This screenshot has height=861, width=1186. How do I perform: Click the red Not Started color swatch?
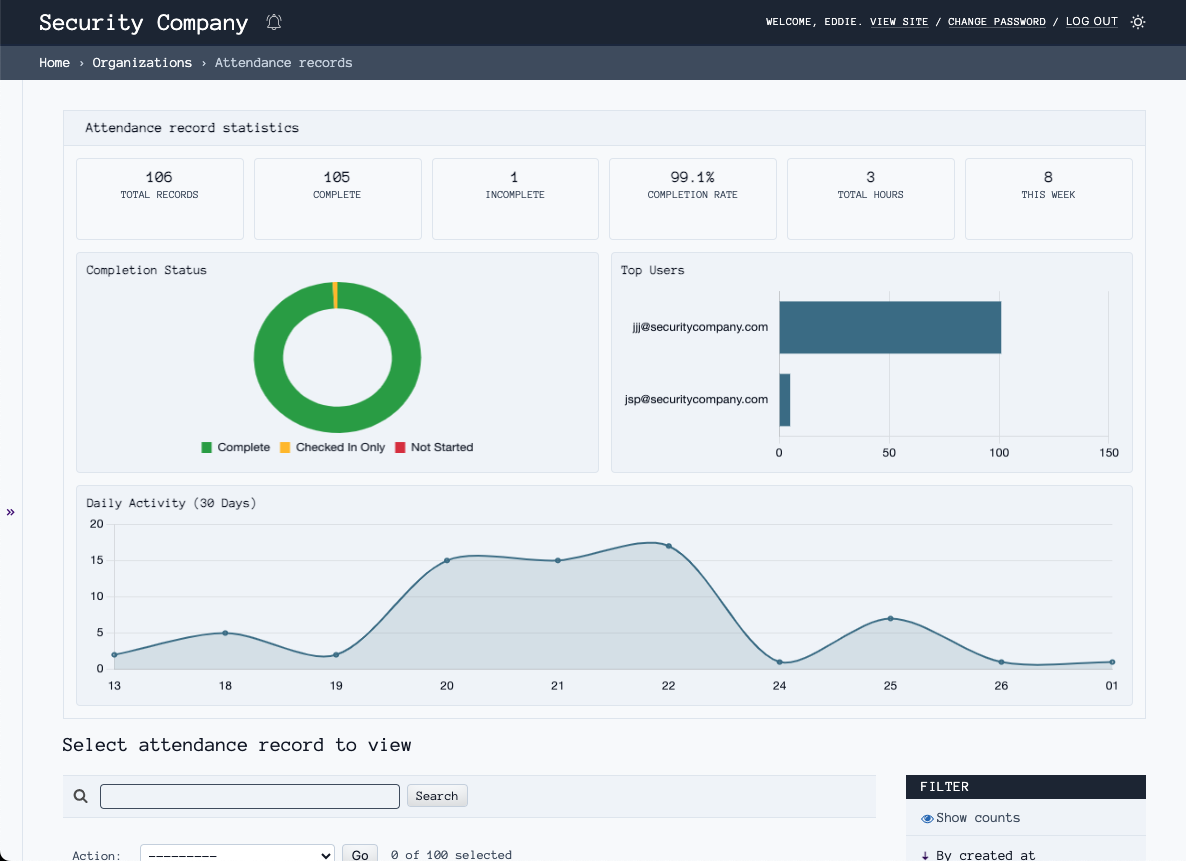402,447
